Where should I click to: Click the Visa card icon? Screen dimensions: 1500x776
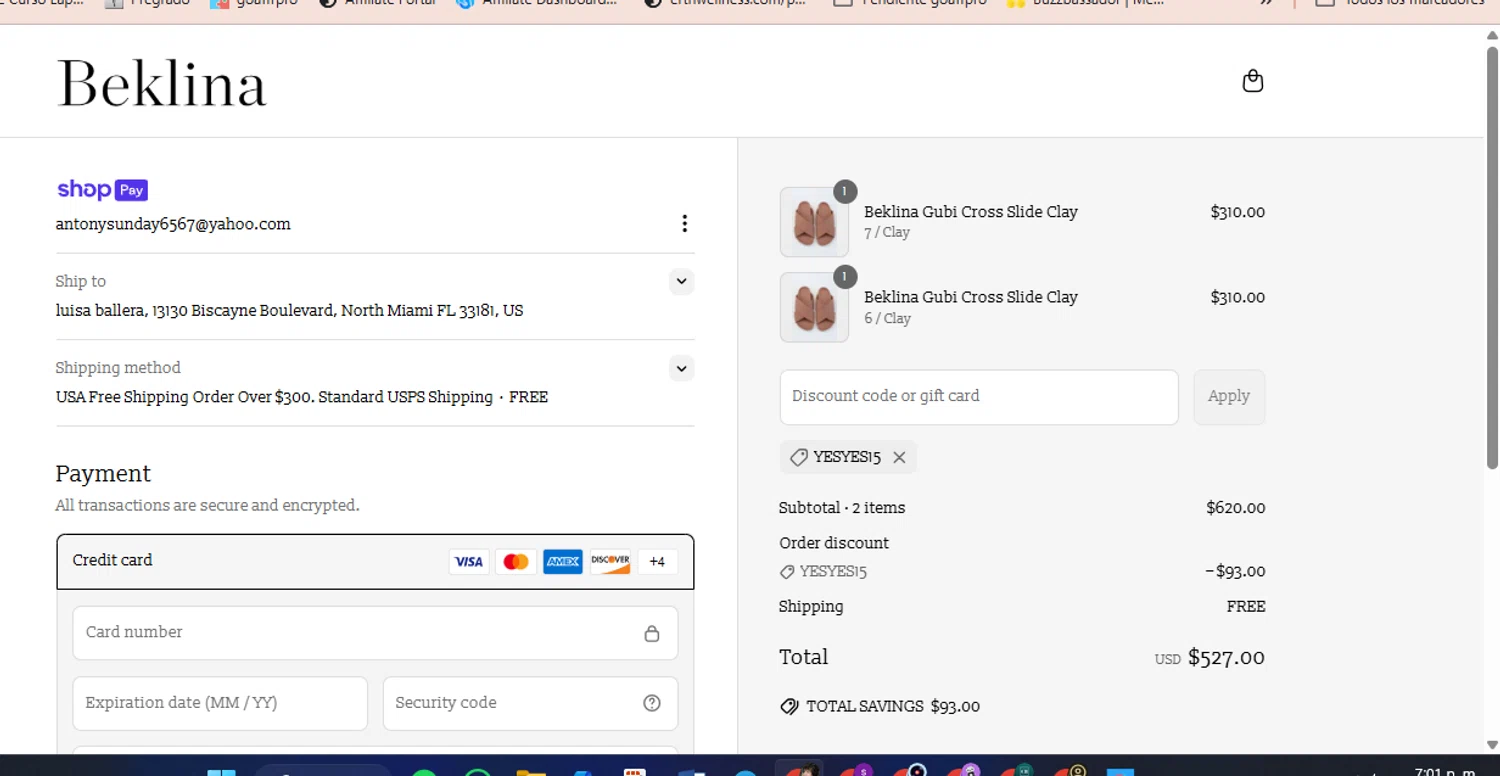(468, 562)
